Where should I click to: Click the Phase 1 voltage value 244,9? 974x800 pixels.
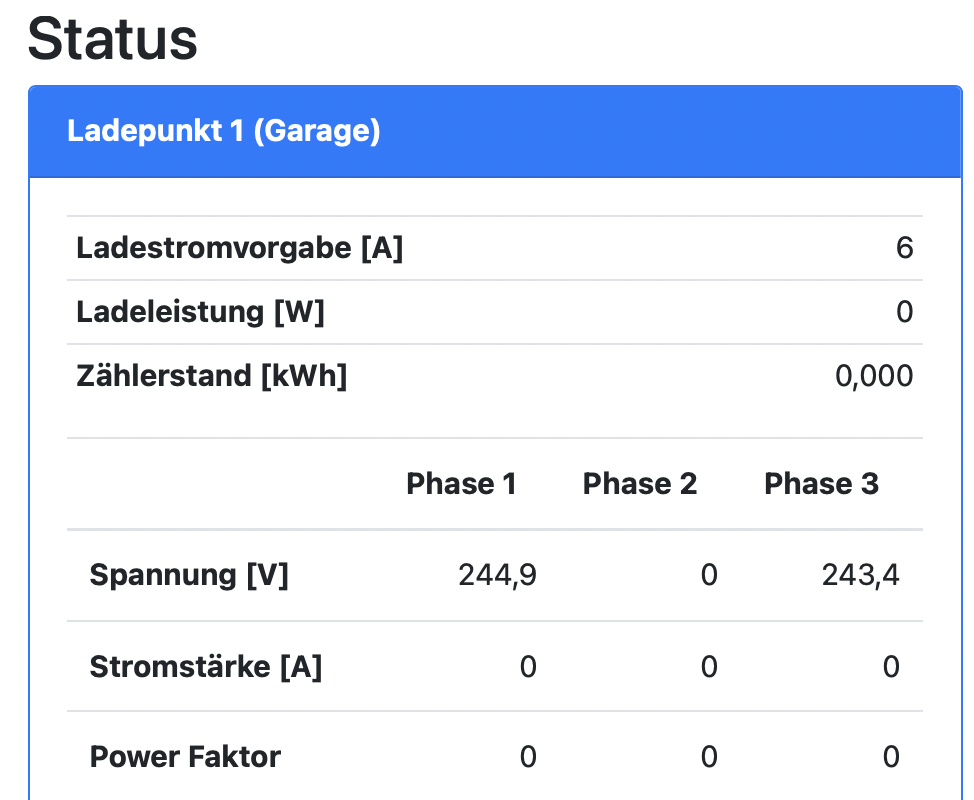pyautogui.click(x=497, y=575)
